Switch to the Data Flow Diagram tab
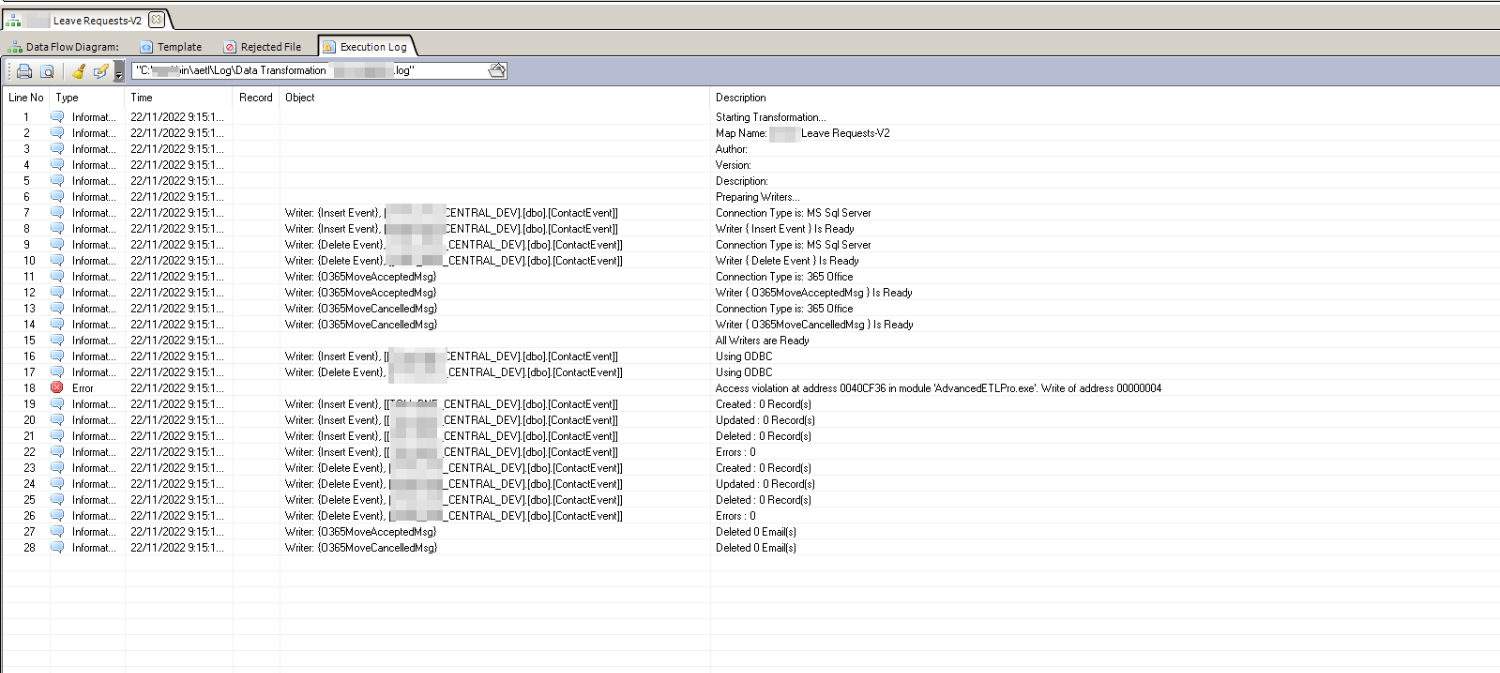This screenshot has height=673, width=1500. click(63, 47)
